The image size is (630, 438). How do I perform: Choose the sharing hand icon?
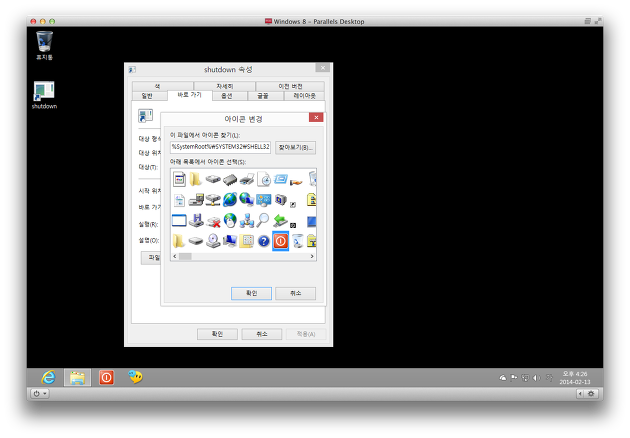tap(296, 182)
